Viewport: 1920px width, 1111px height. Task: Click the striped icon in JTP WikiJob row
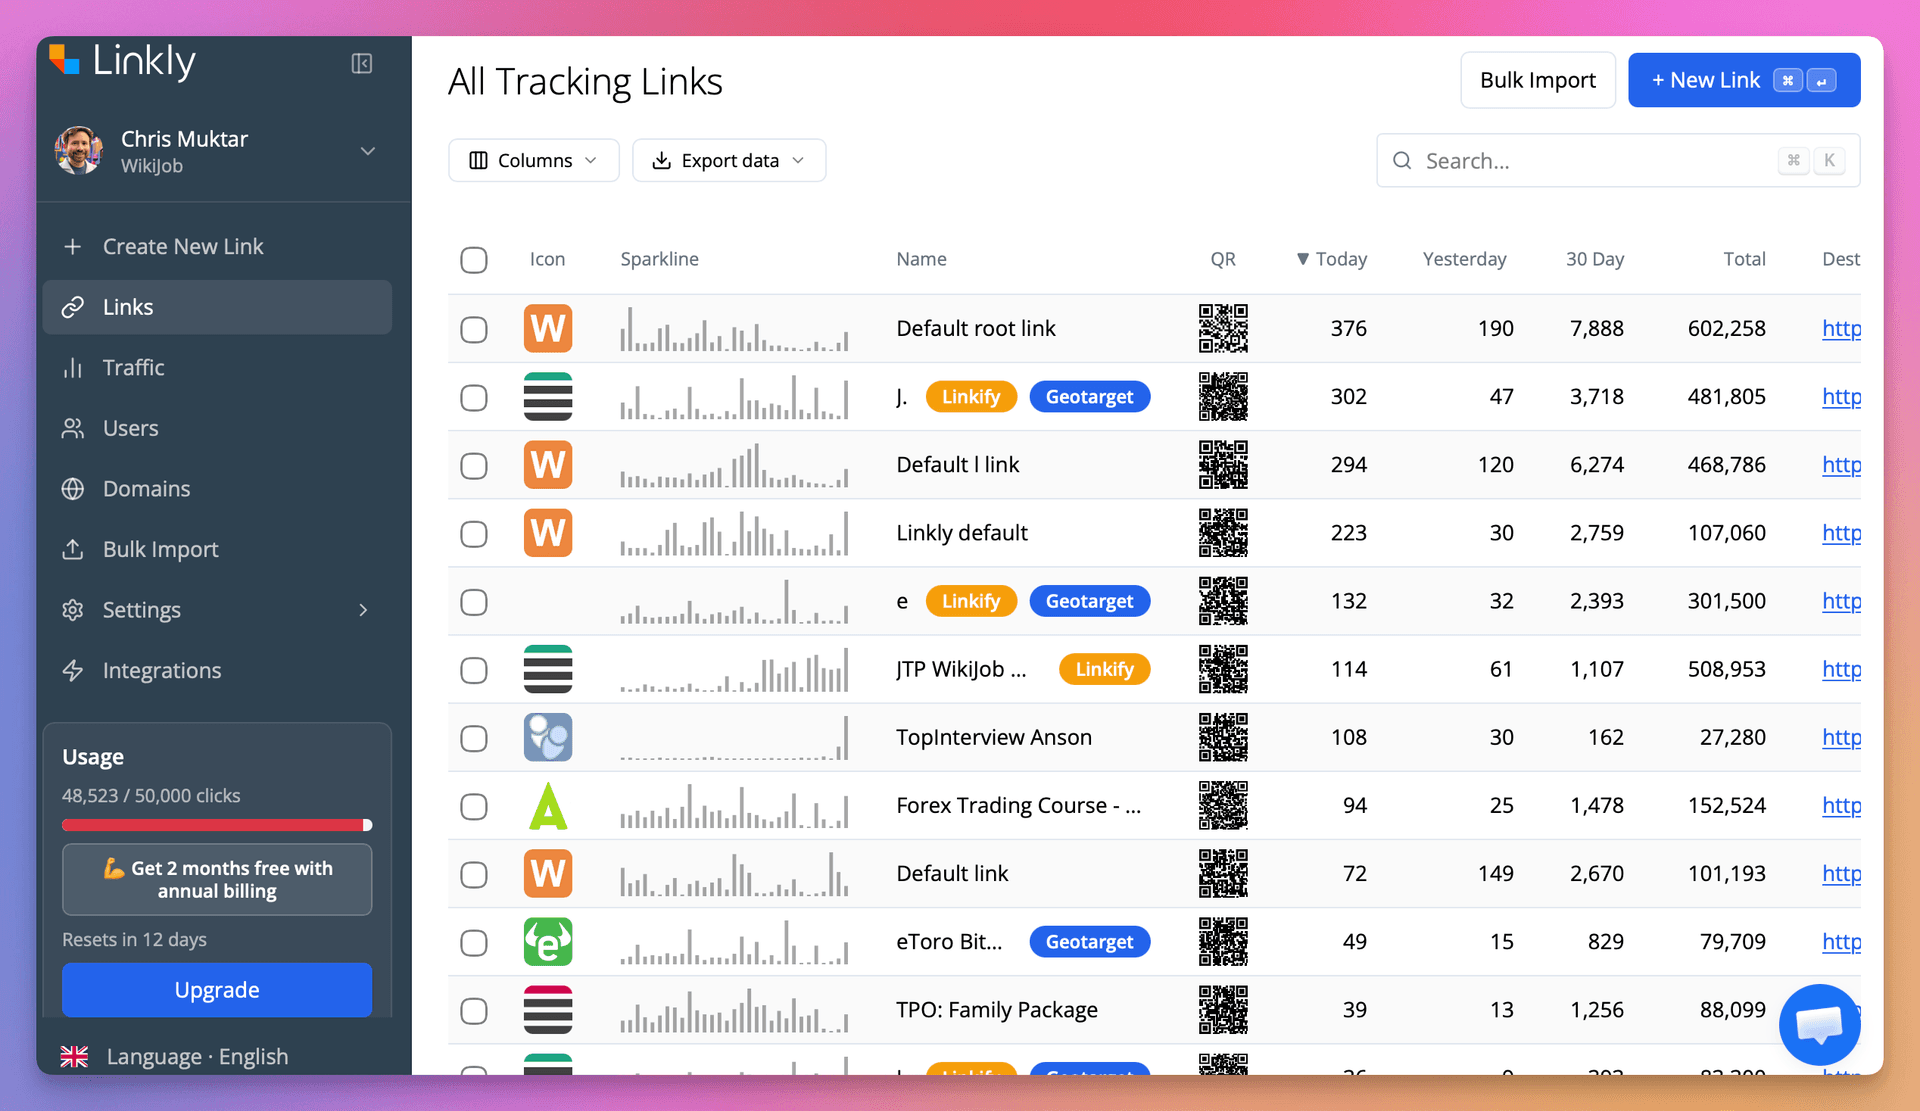coord(548,669)
